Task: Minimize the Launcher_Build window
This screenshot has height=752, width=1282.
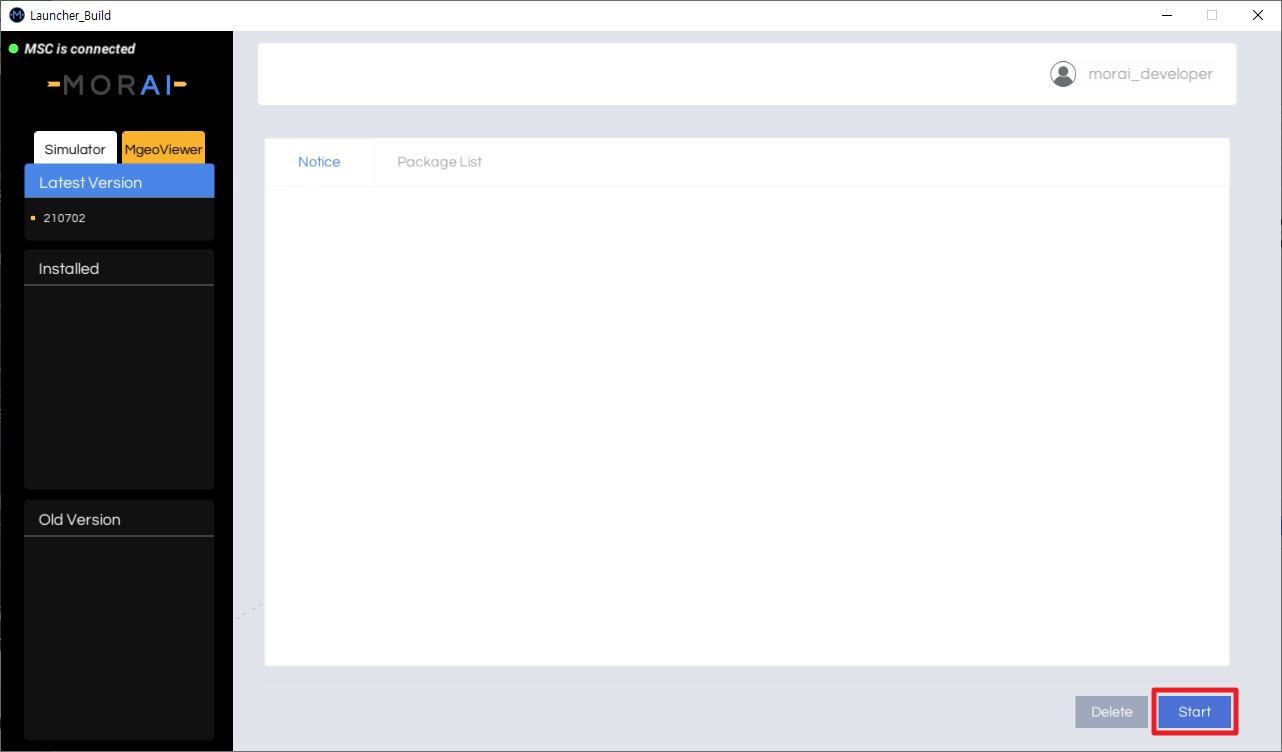Action: (1167, 15)
